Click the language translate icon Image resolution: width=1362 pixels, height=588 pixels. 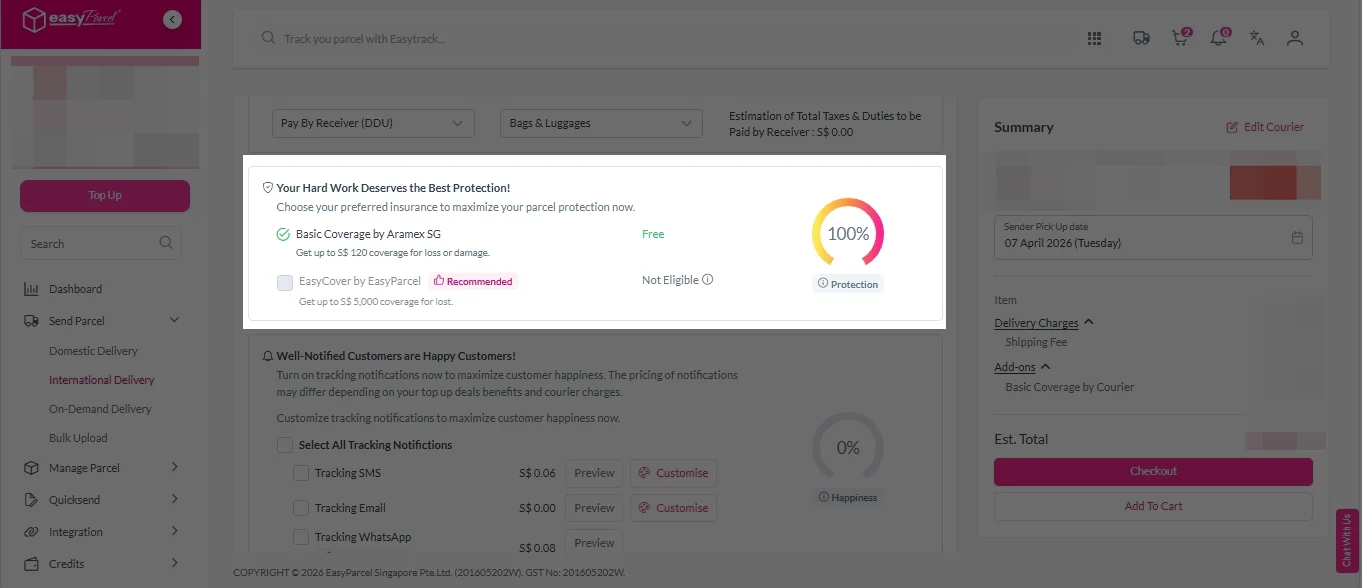tap(1257, 38)
